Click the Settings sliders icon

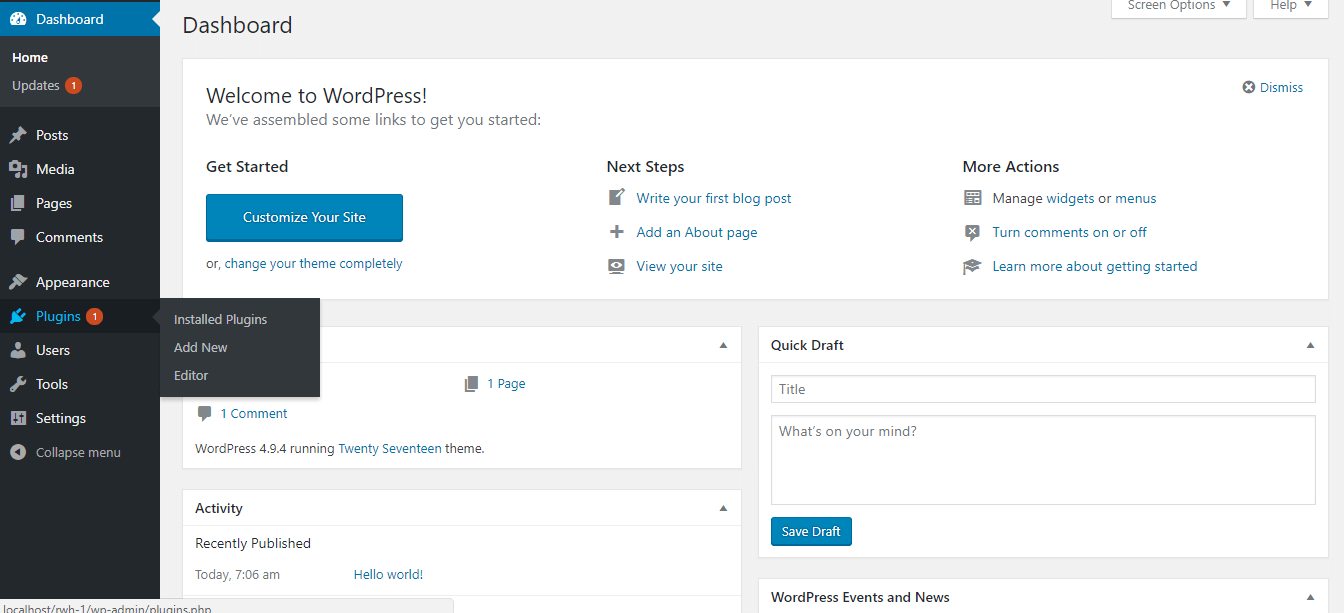(18, 418)
